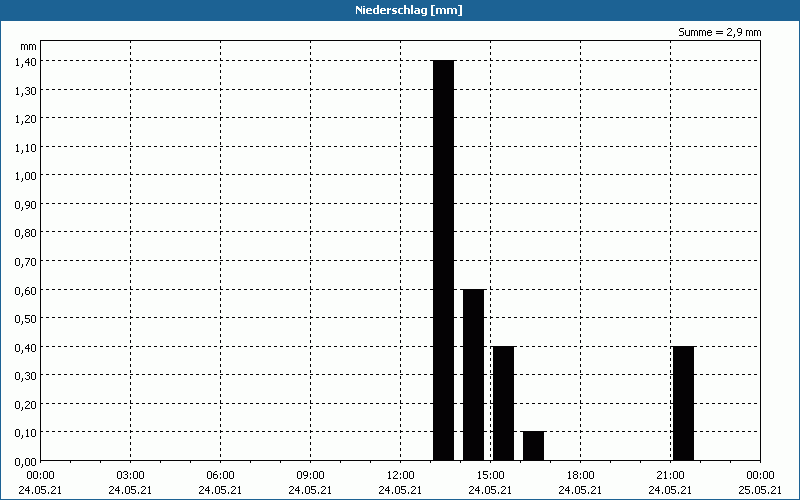Image resolution: width=800 pixels, height=500 pixels.
Task: Click the 0,10 y-axis label
Action: pyautogui.click(x=26, y=433)
